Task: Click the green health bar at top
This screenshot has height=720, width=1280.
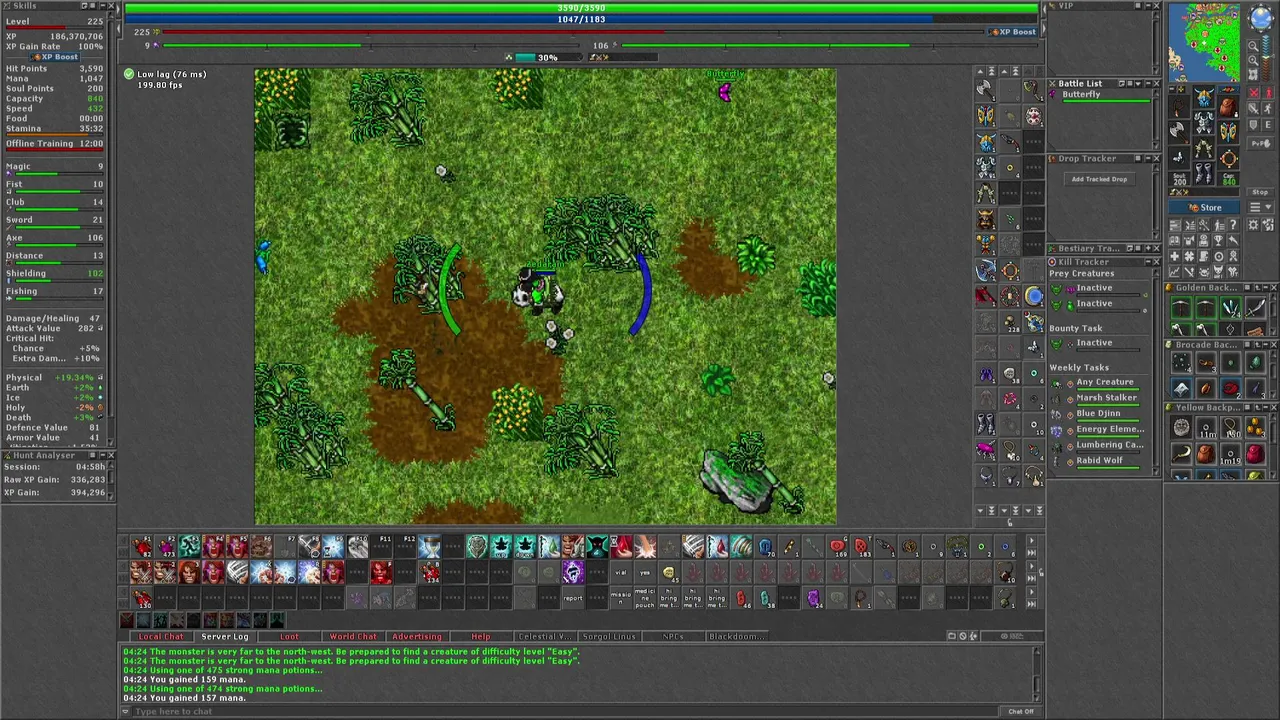Action: [580, 7]
